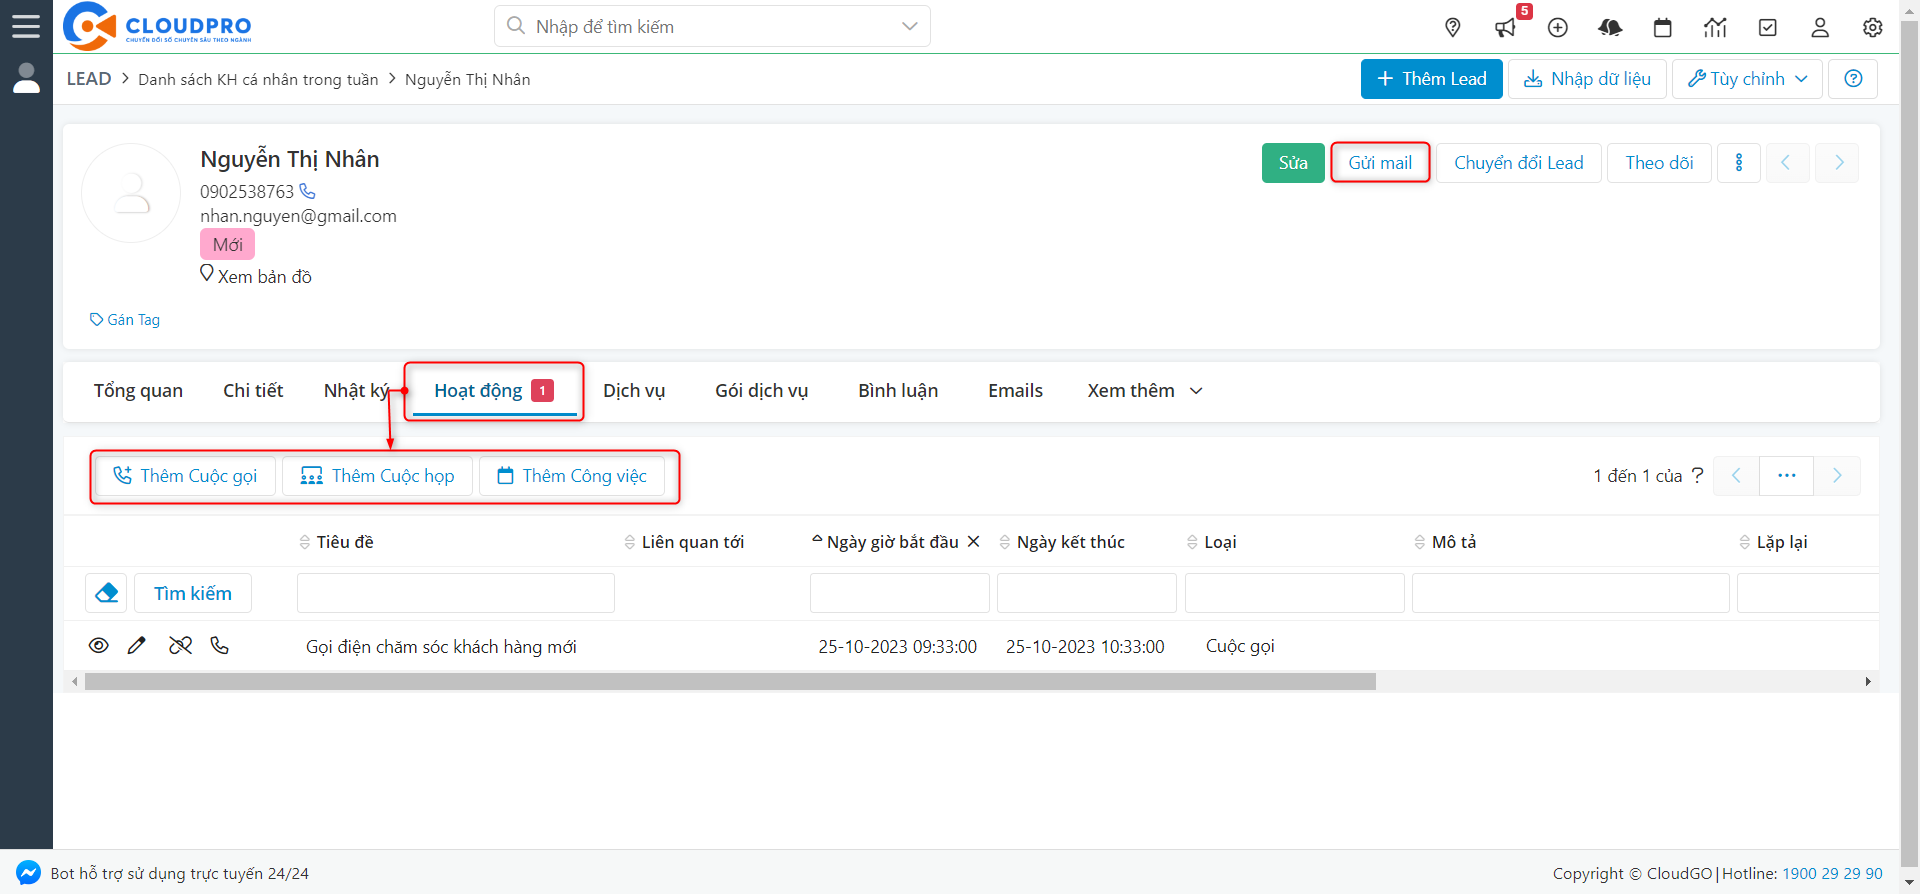This screenshot has height=894, width=1920.
Task: Click the list pagination ellipsis button
Action: tap(1787, 476)
